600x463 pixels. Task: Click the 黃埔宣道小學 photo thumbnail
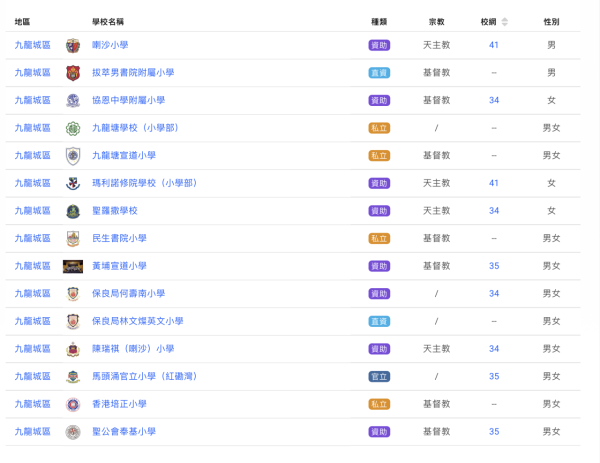[73, 266]
